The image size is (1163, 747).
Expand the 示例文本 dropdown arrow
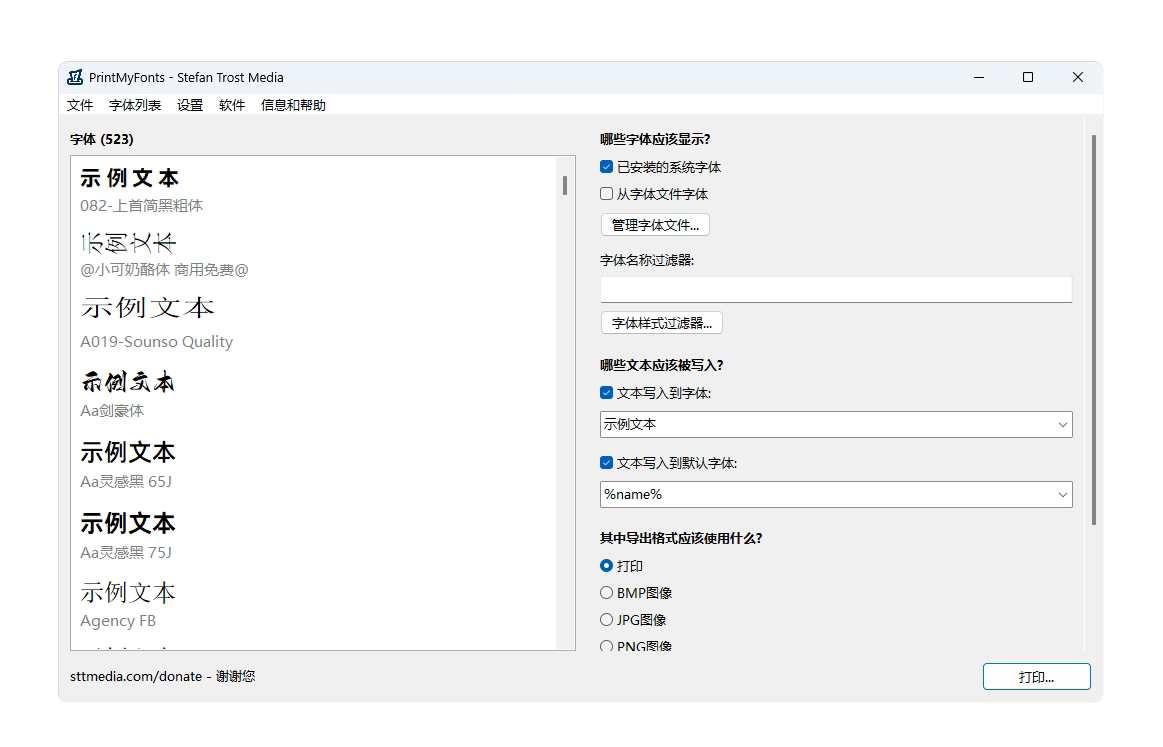[1062, 425]
